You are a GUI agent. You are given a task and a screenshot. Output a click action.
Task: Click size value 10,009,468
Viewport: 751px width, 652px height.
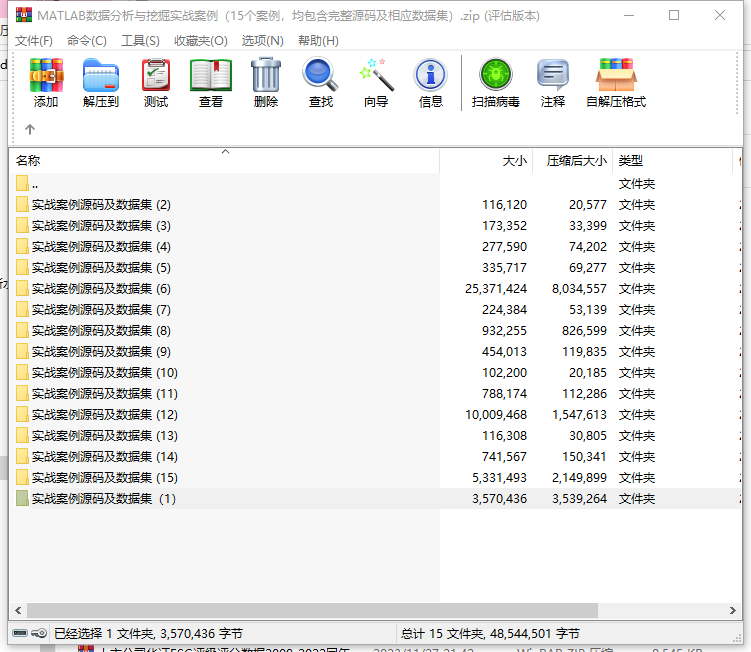coord(496,414)
